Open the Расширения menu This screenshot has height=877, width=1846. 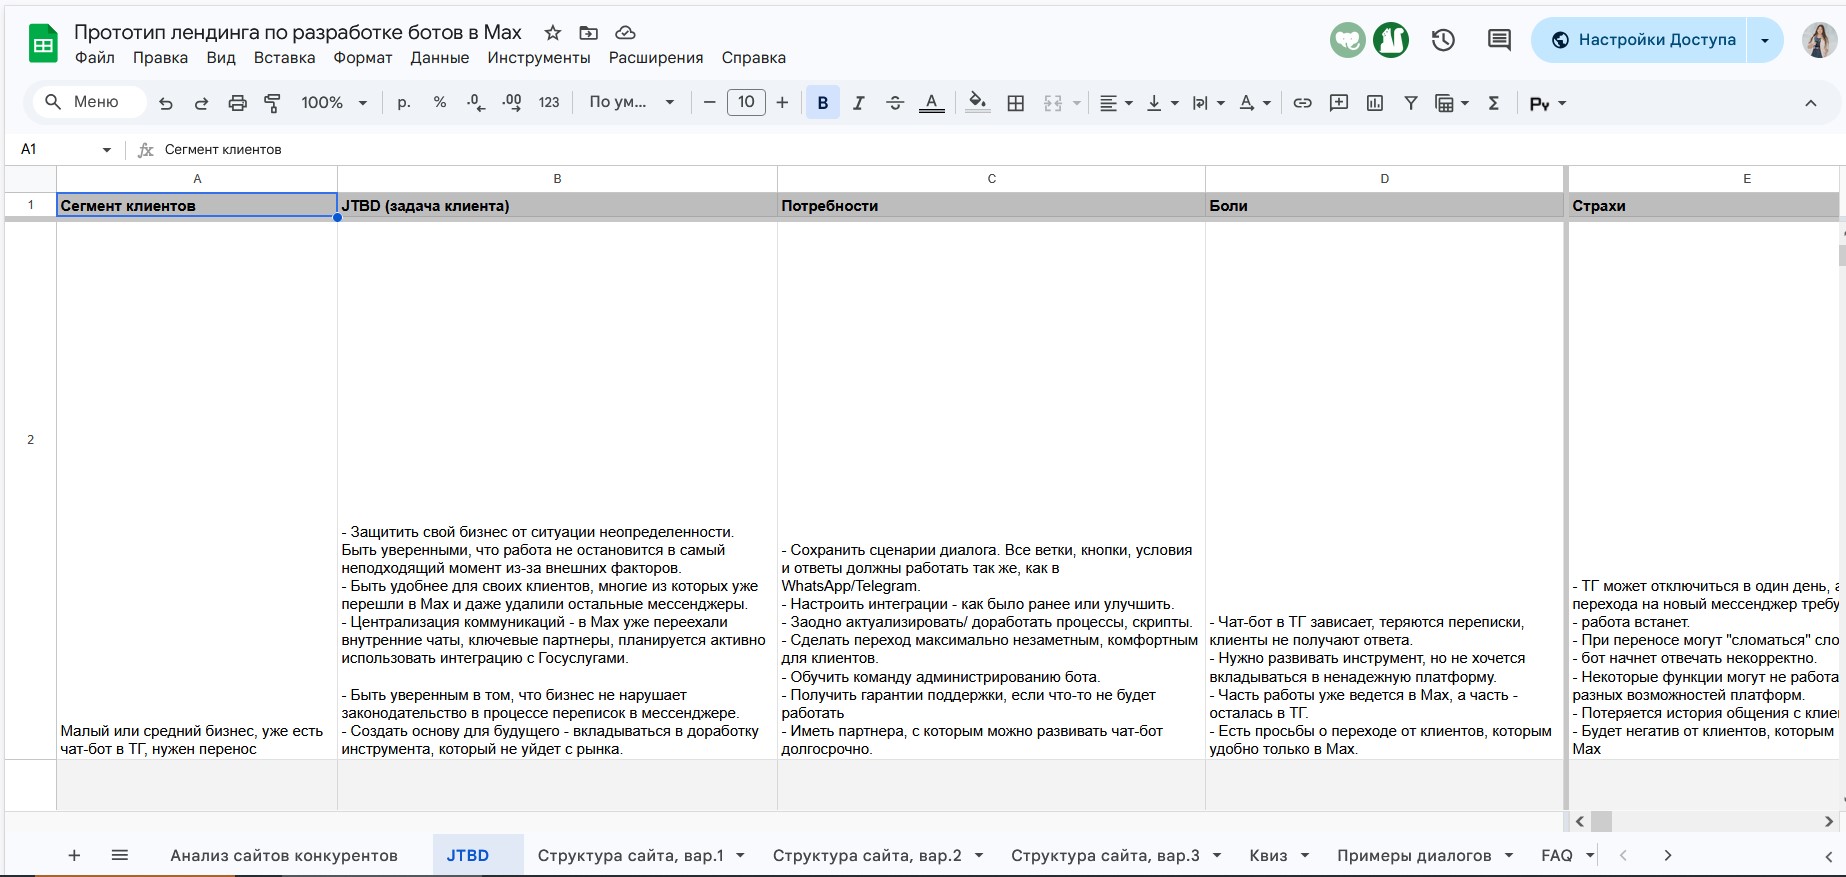coord(656,58)
